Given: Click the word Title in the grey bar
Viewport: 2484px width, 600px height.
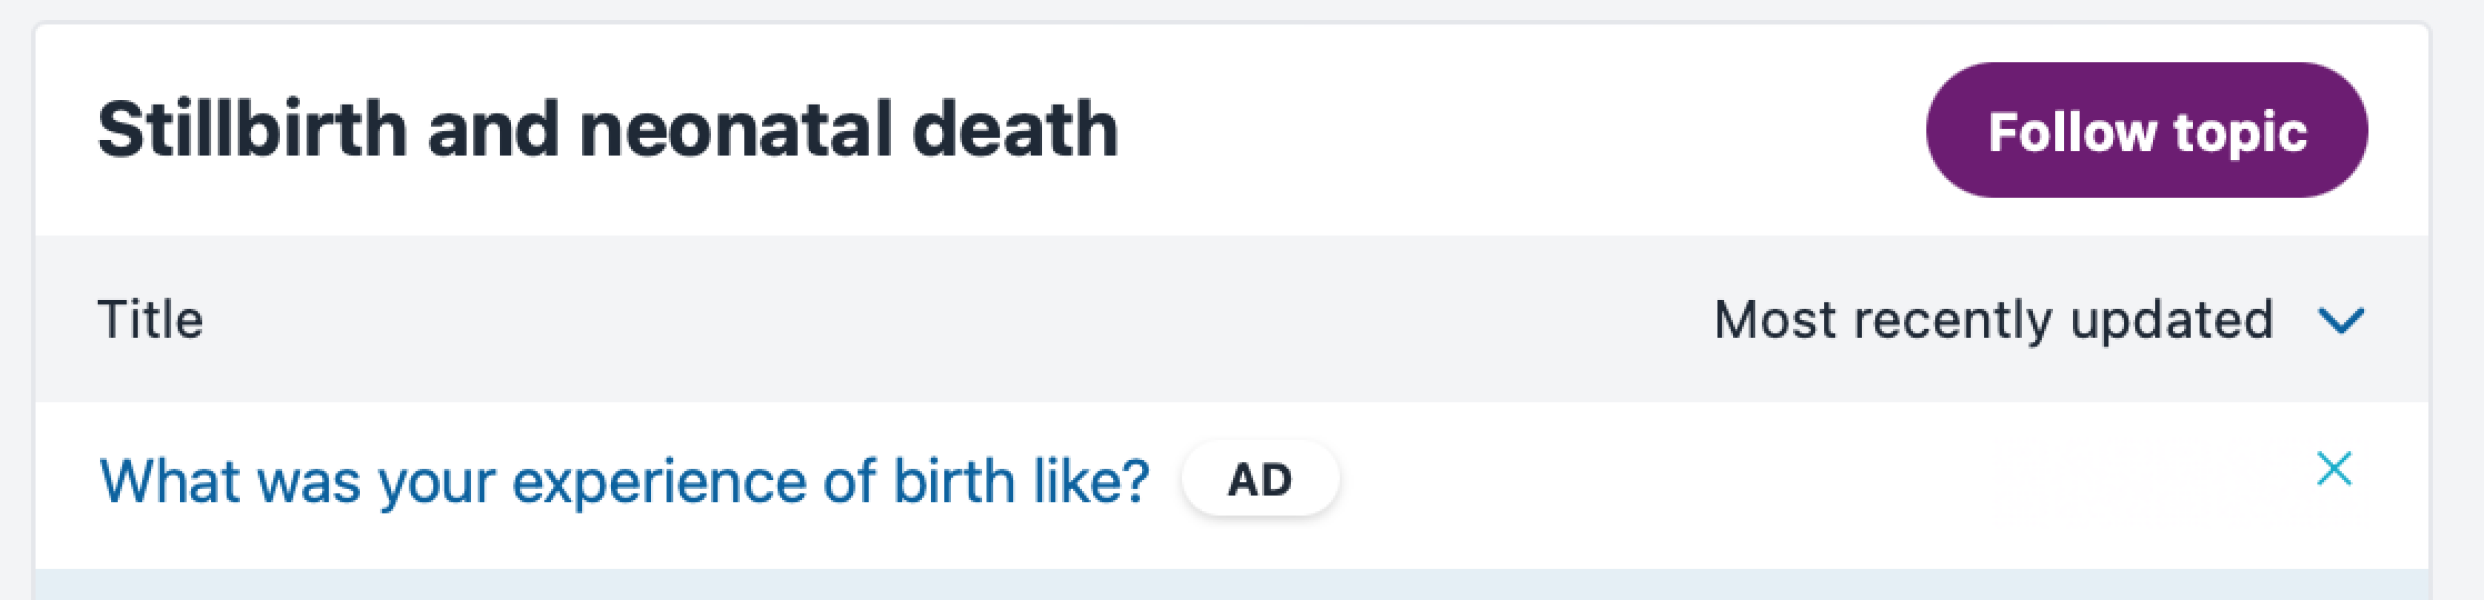Looking at the screenshot, I should [x=150, y=320].
